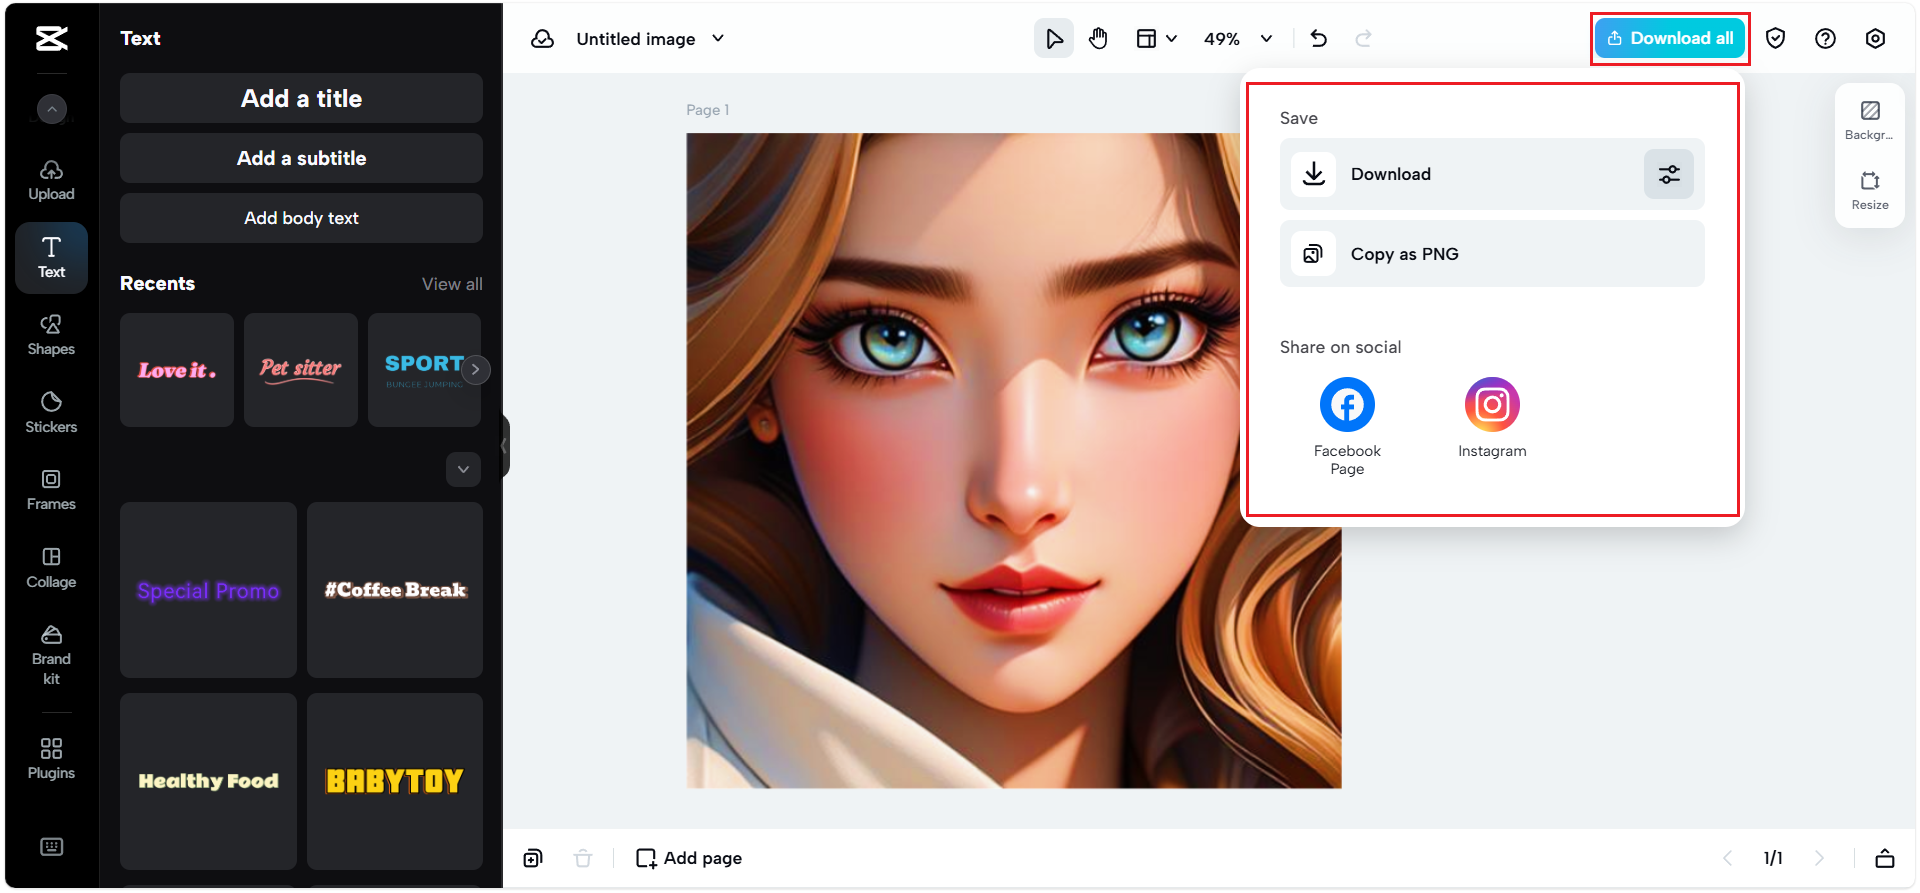The width and height of the screenshot is (1920, 893).
Task: Undo the last action
Action: pyautogui.click(x=1319, y=39)
